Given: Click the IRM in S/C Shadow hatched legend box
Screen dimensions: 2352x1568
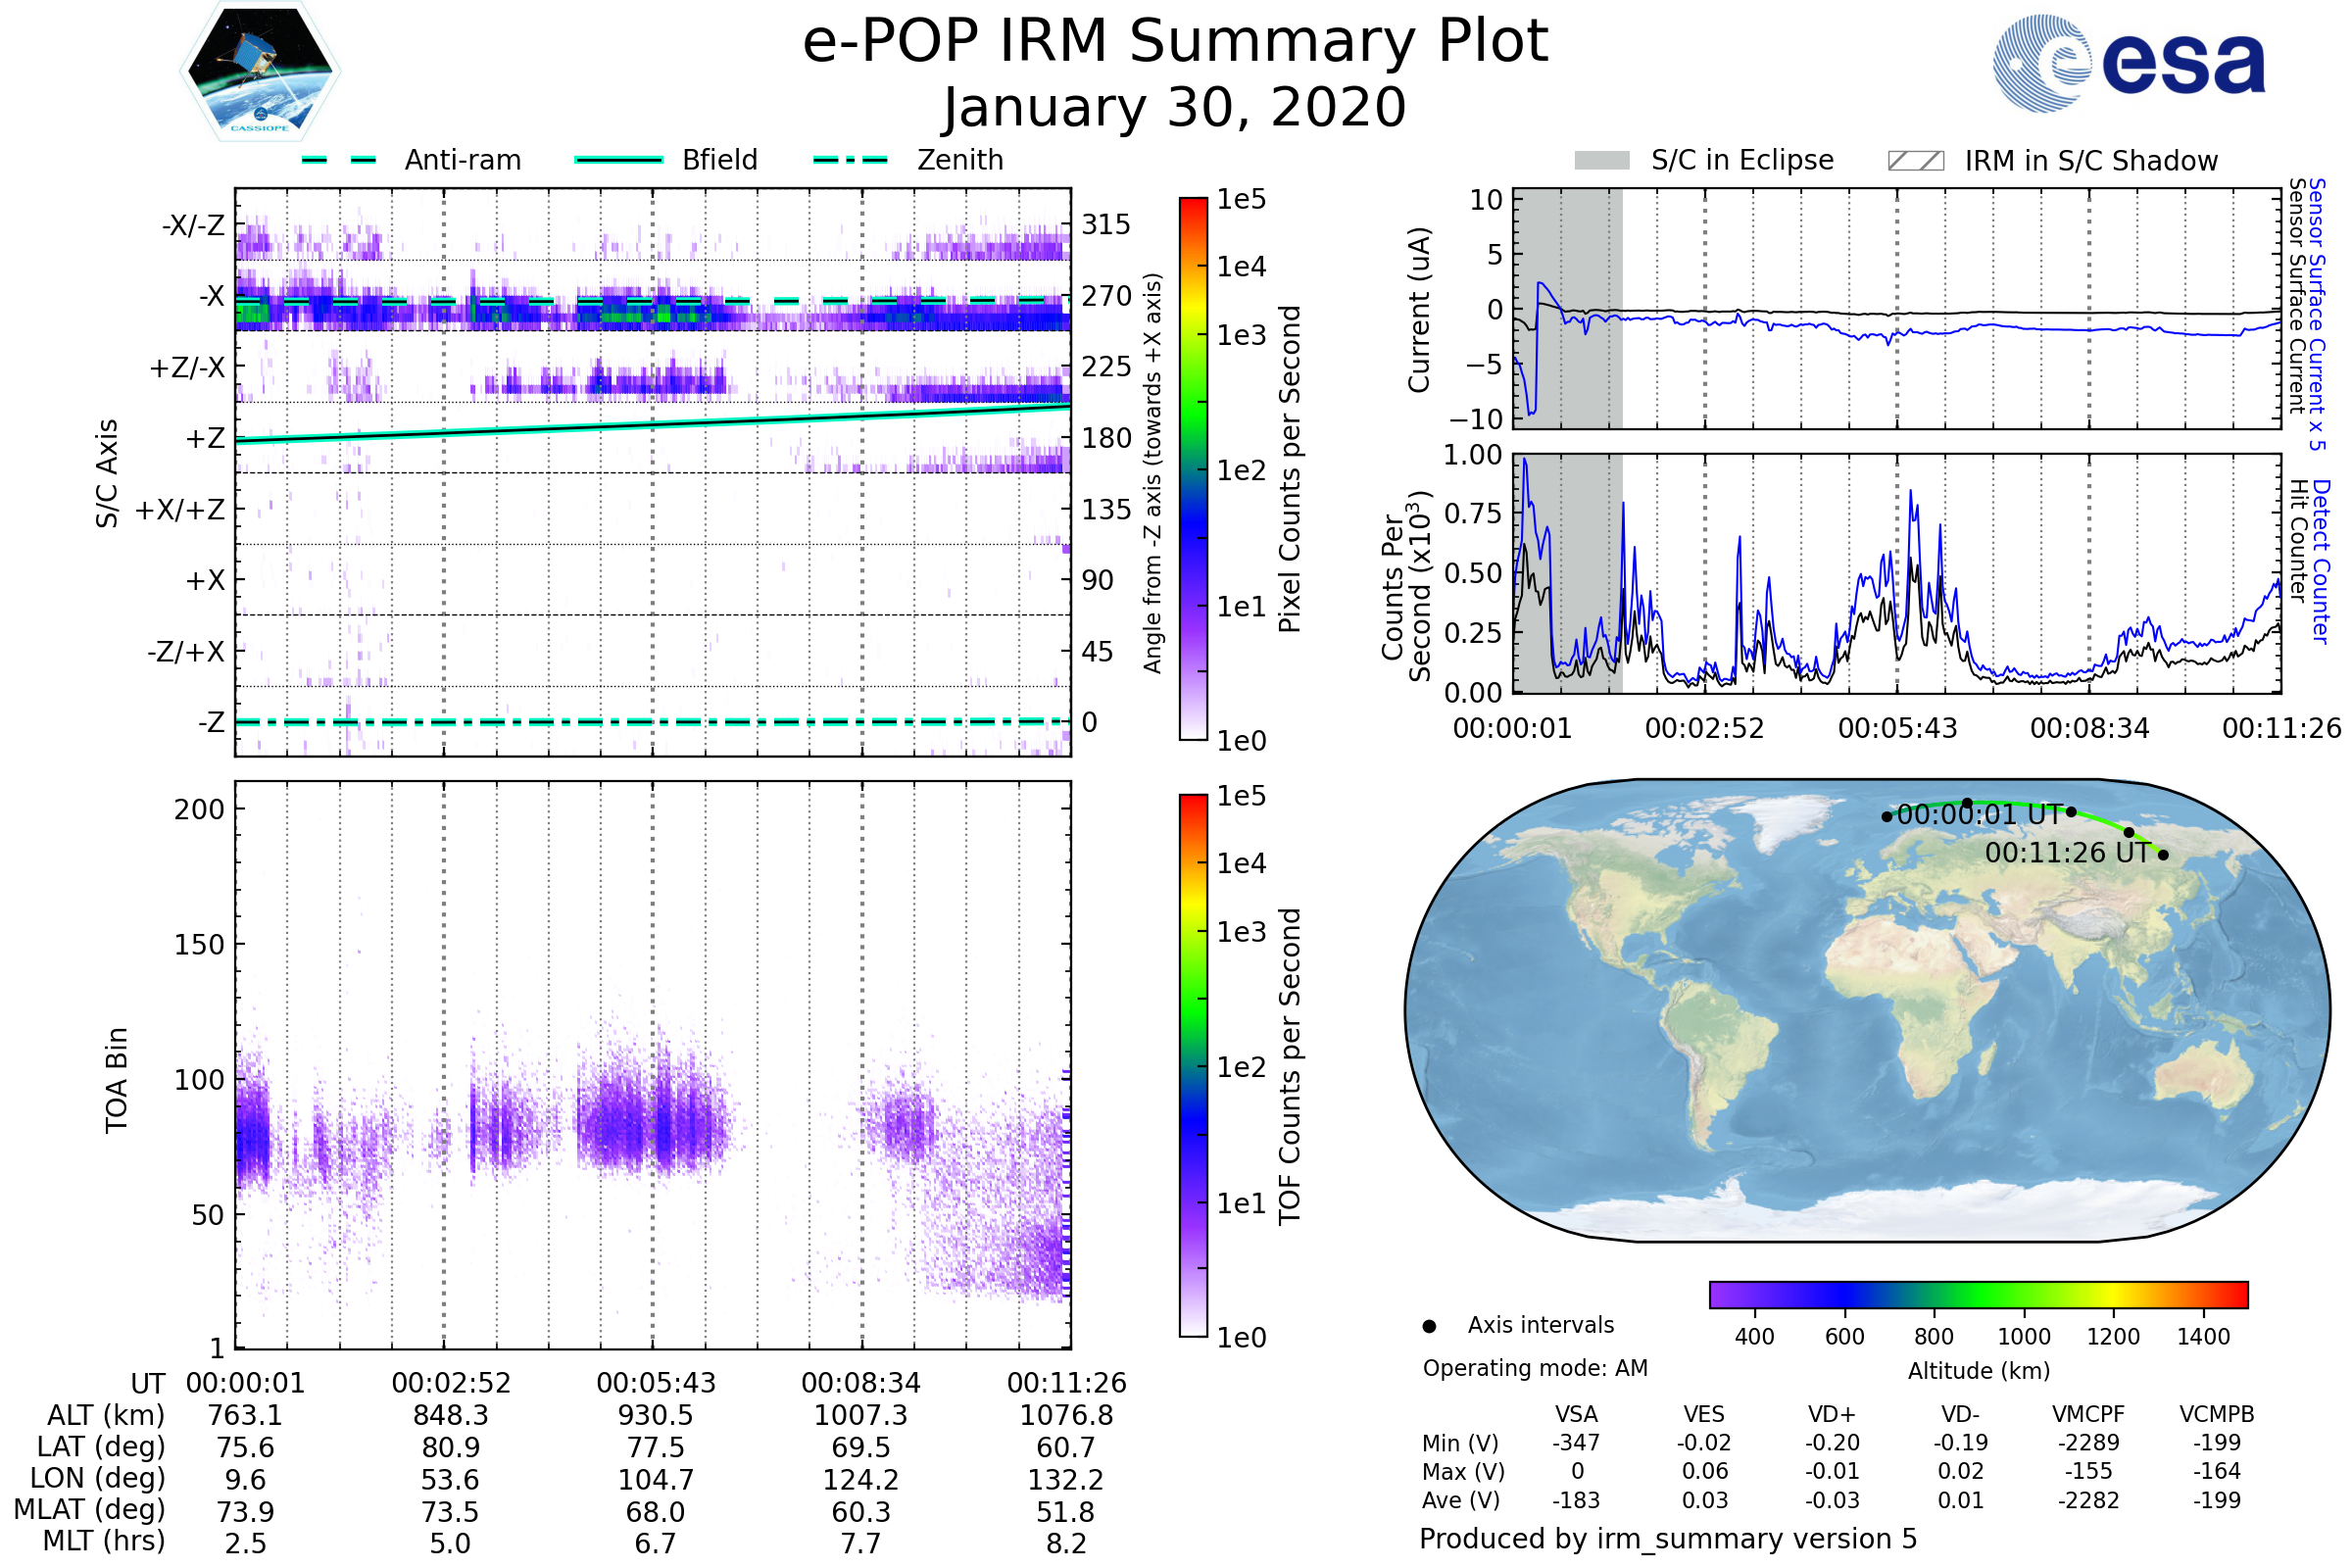Looking at the screenshot, I should click(1915, 161).
